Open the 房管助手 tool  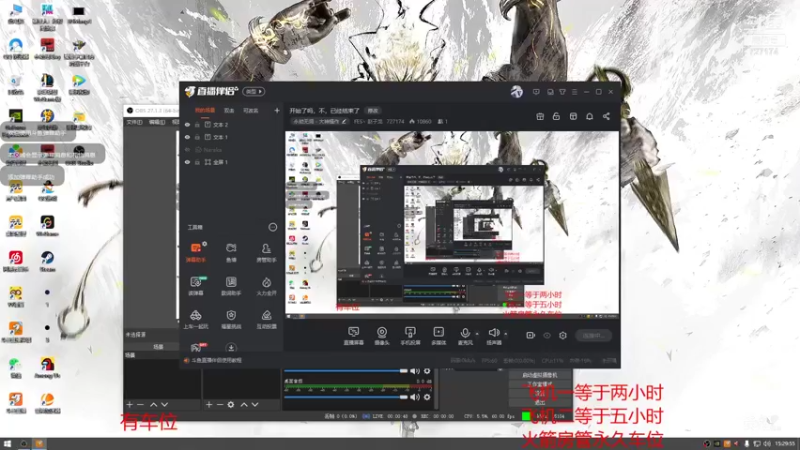tap(266, 253)
